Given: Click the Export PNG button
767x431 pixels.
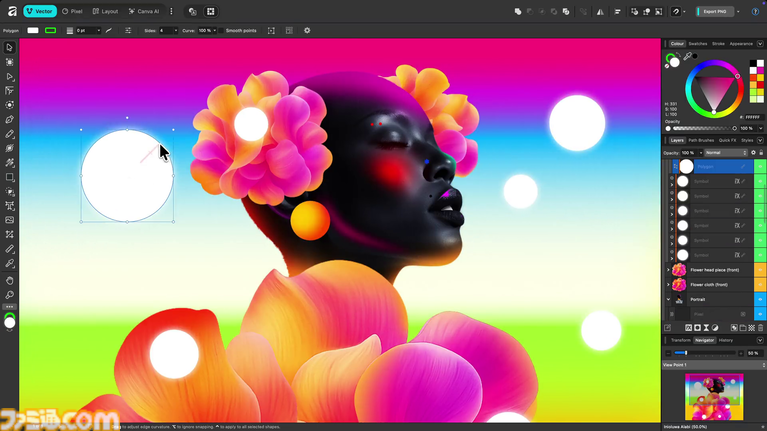Looking at the screenshot, I should (714, 11).
